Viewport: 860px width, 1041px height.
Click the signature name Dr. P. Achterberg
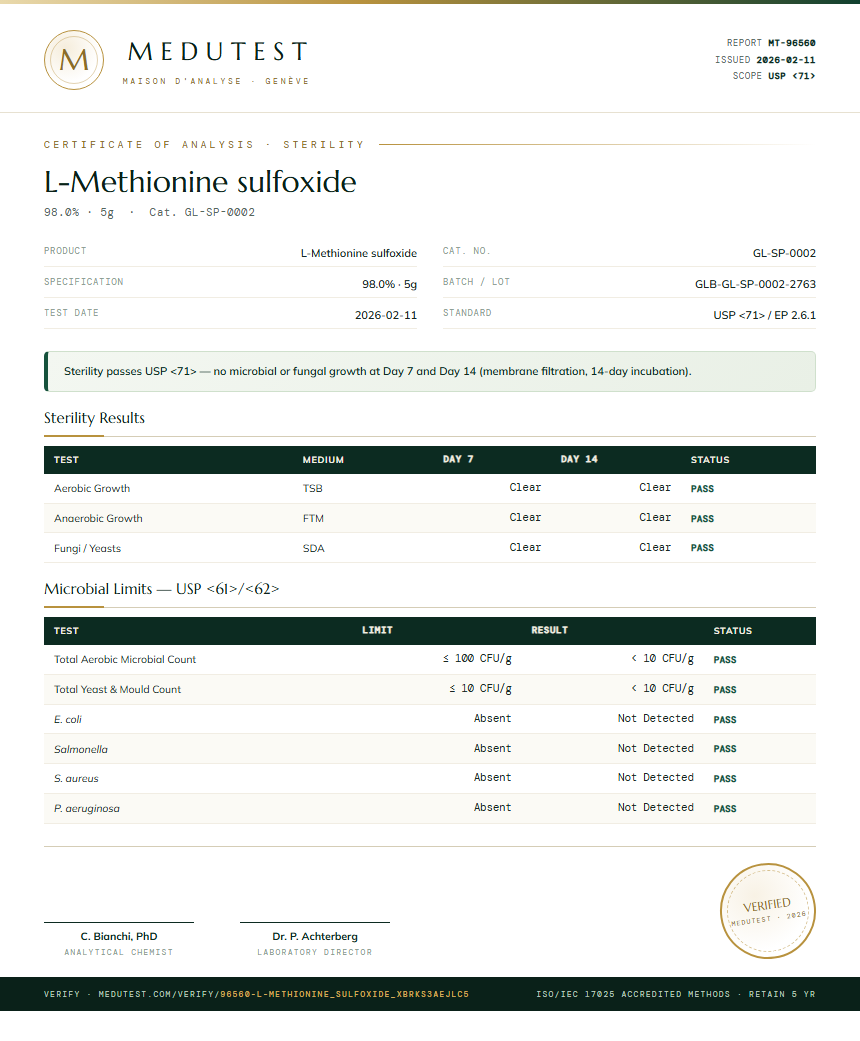[315, 937]
